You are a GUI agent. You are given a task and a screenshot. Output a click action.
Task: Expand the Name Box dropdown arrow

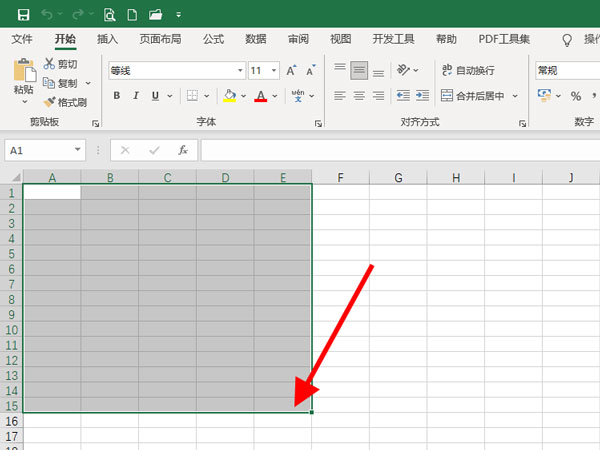[x=79, y=150]
